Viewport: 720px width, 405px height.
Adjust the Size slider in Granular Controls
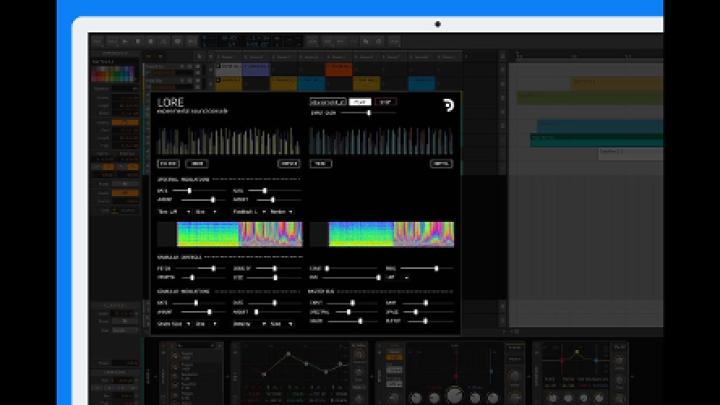tap(275, 277)
